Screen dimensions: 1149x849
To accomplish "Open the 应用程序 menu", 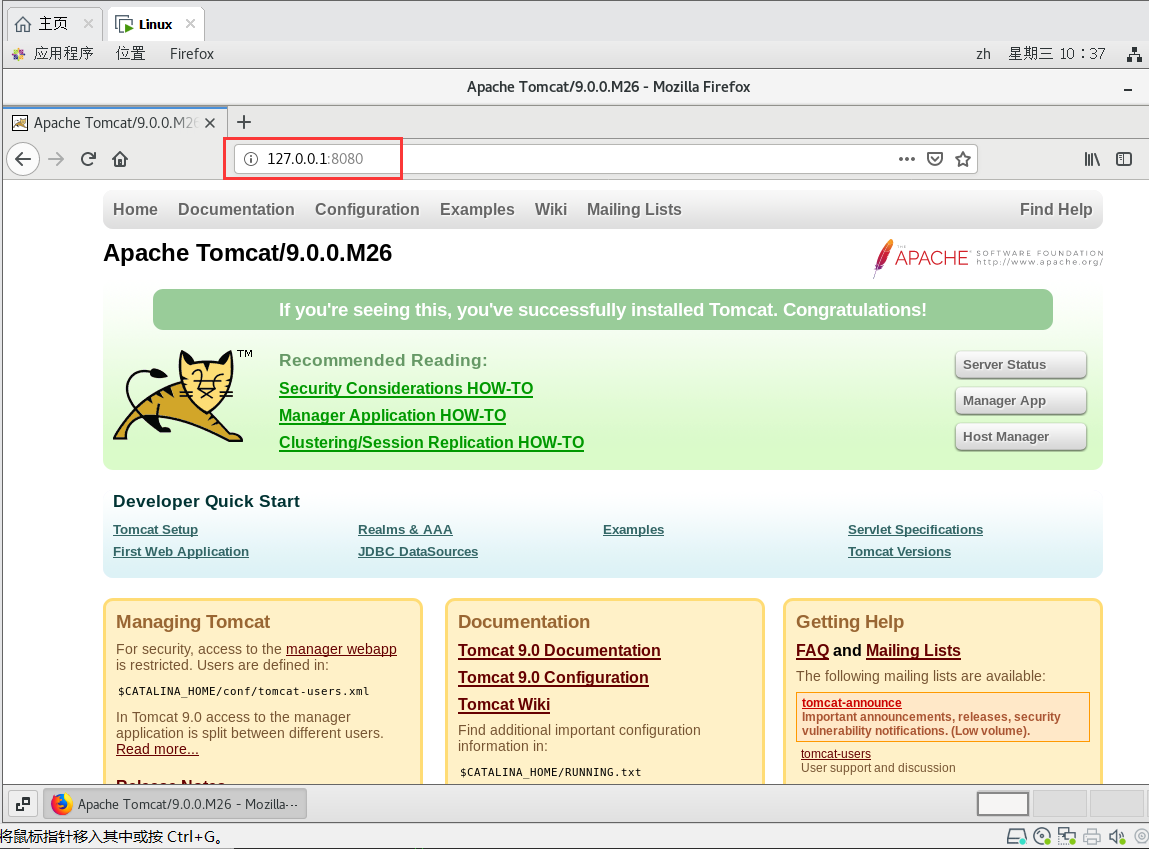I will pos(53,54).
